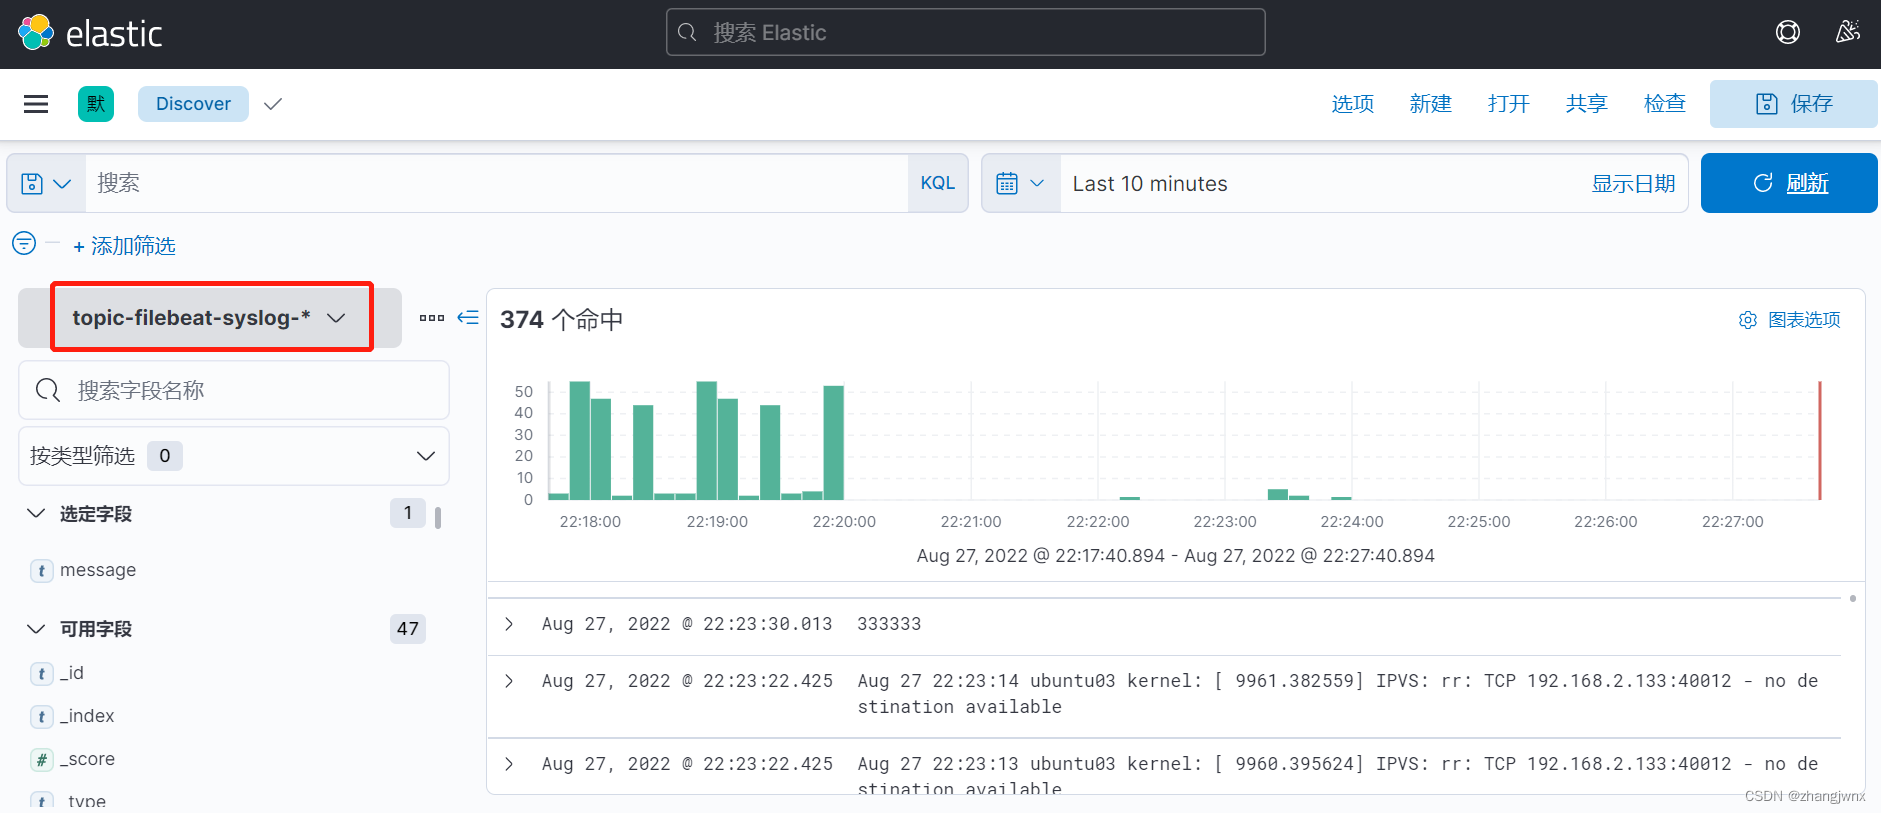Click the field name search box
The image size is (1881, 813).
(x=234, y=390)
